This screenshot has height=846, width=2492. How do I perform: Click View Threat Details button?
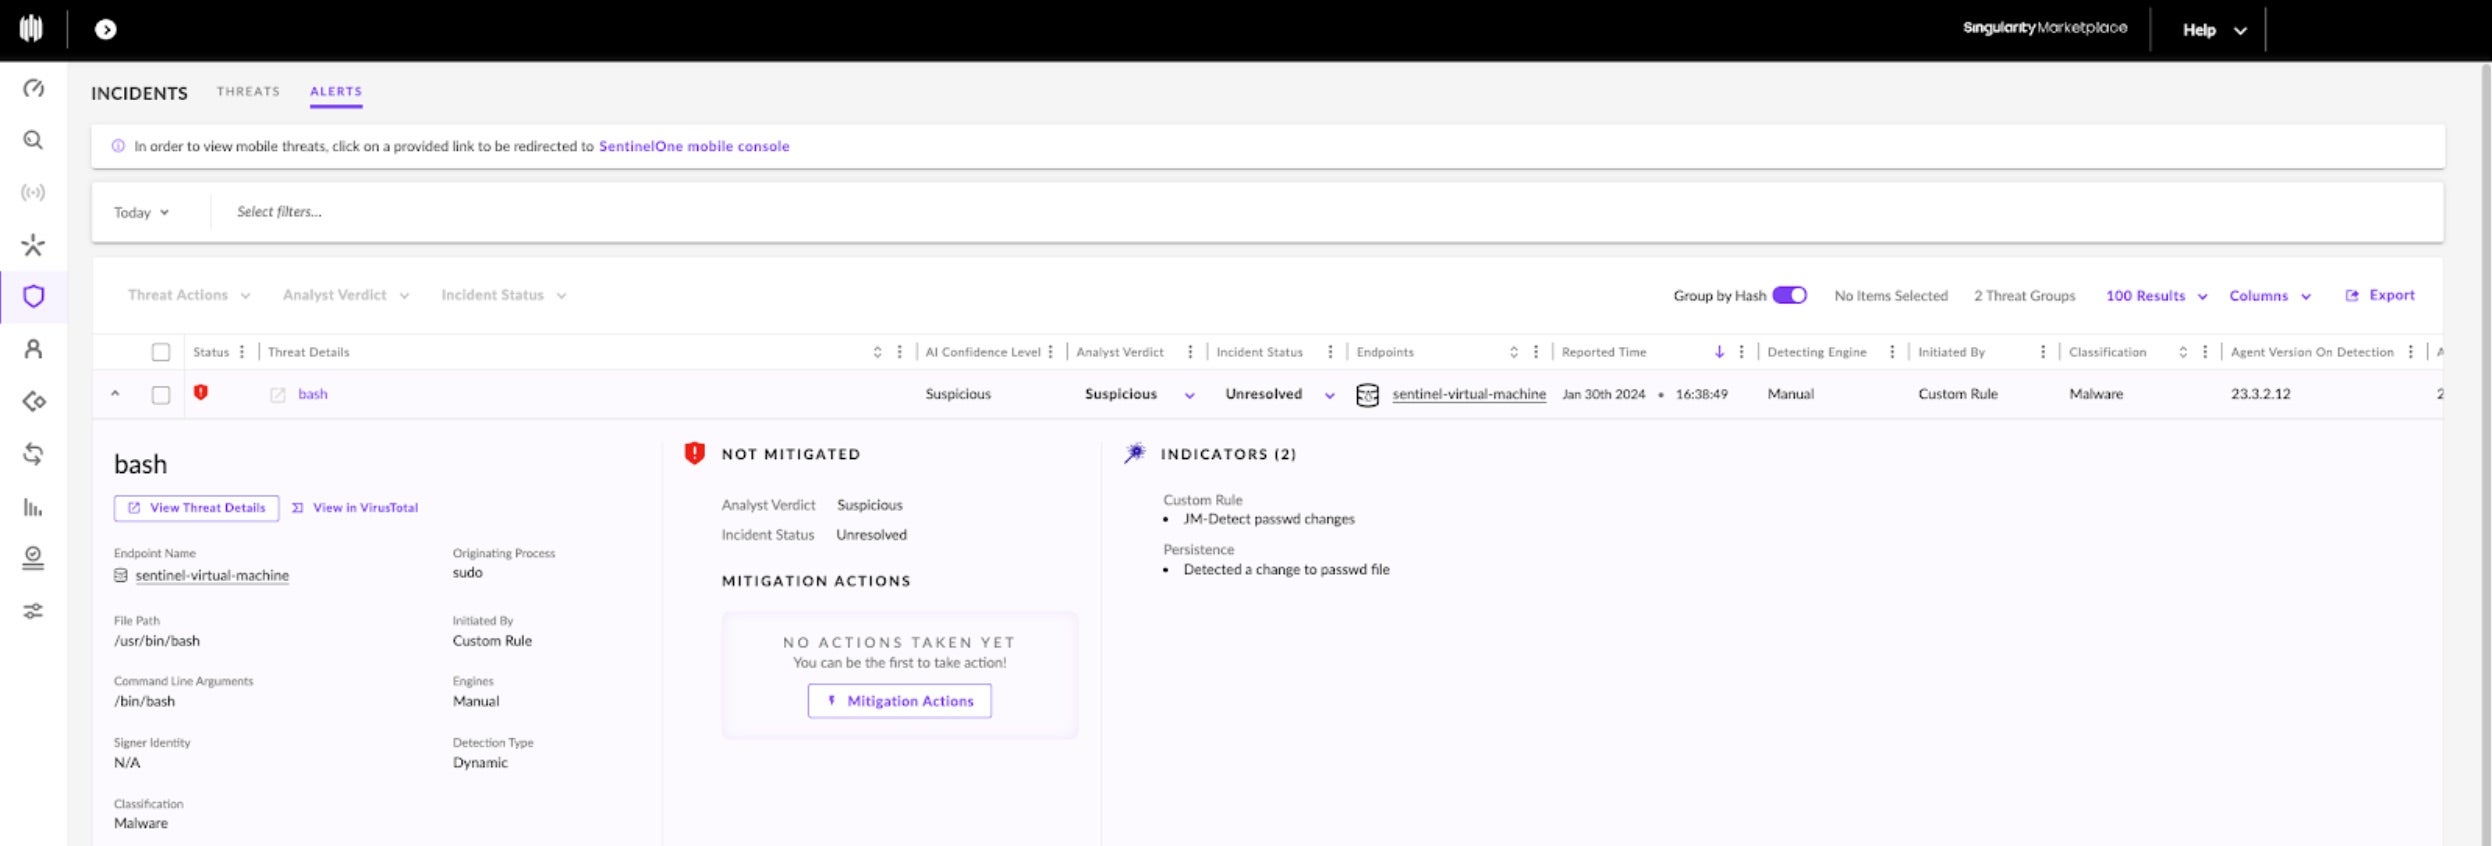196,508
